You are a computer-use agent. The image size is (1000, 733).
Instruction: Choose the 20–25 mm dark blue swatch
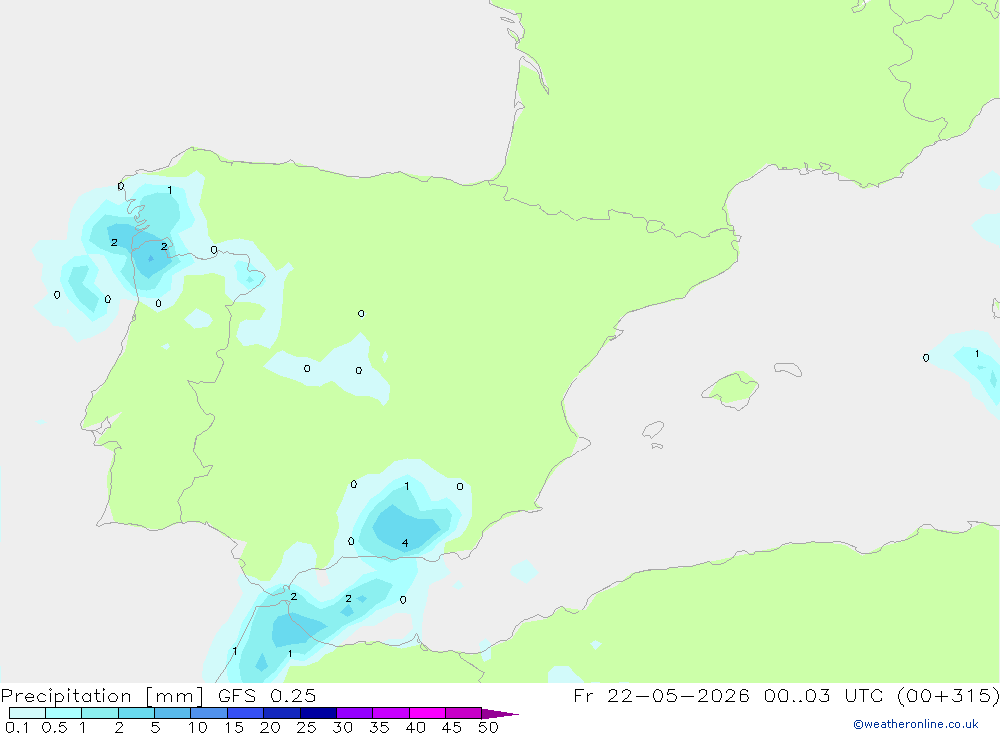tap(282, 713)
